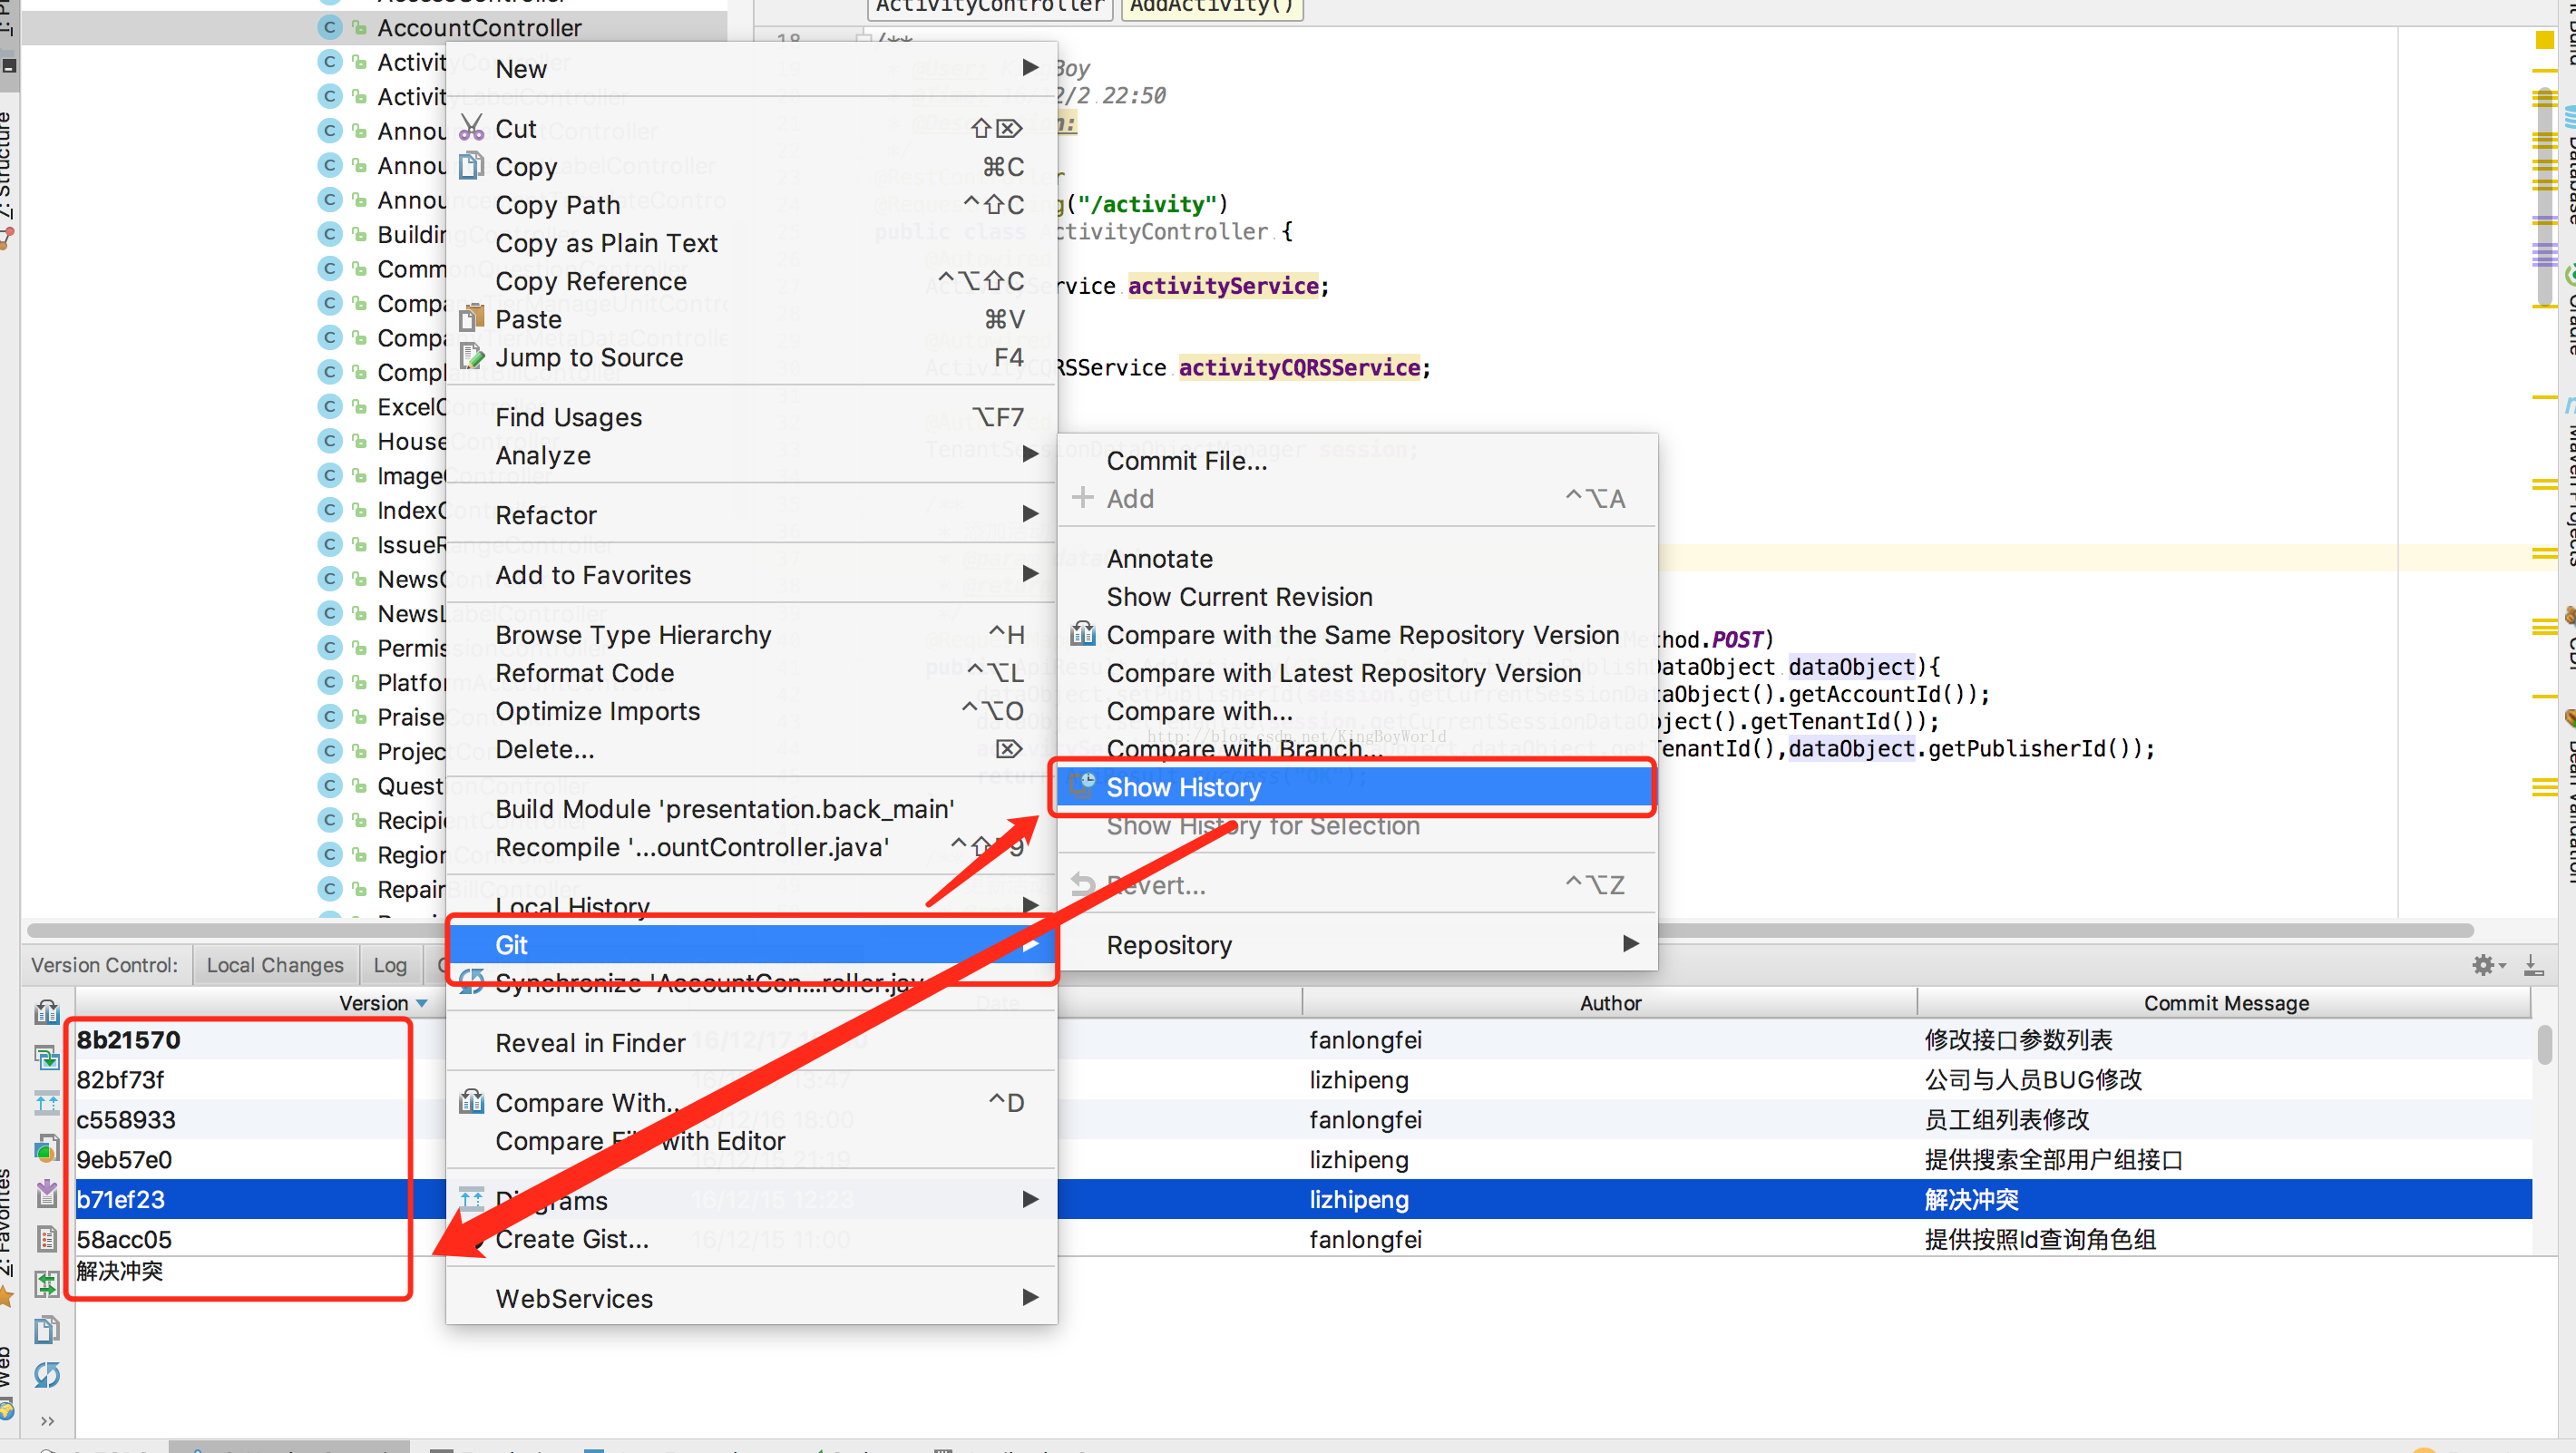
Task: Open the Log tab
Action: click(389, 965)
